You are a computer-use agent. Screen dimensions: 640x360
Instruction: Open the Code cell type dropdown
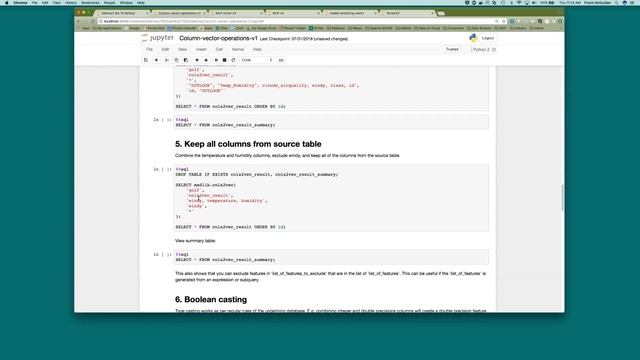pyautogui.click(x=256, y=60)
